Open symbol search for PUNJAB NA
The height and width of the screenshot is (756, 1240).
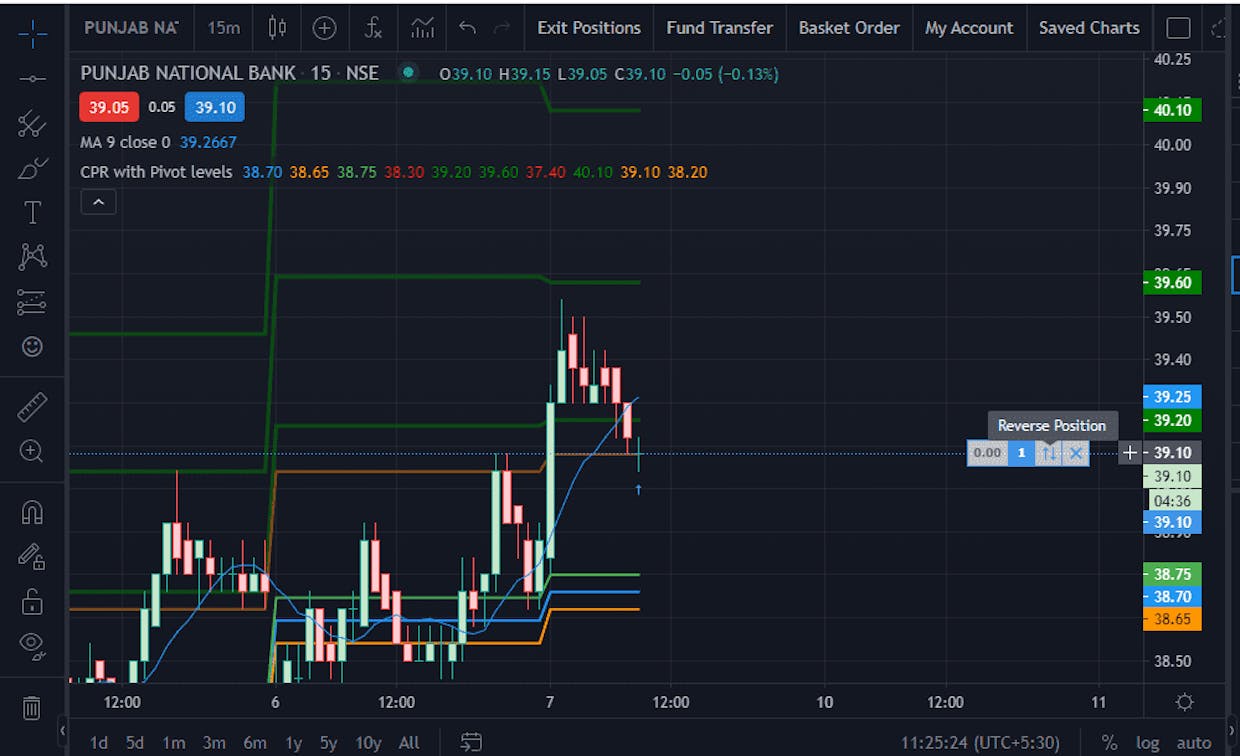click(130, 28)
